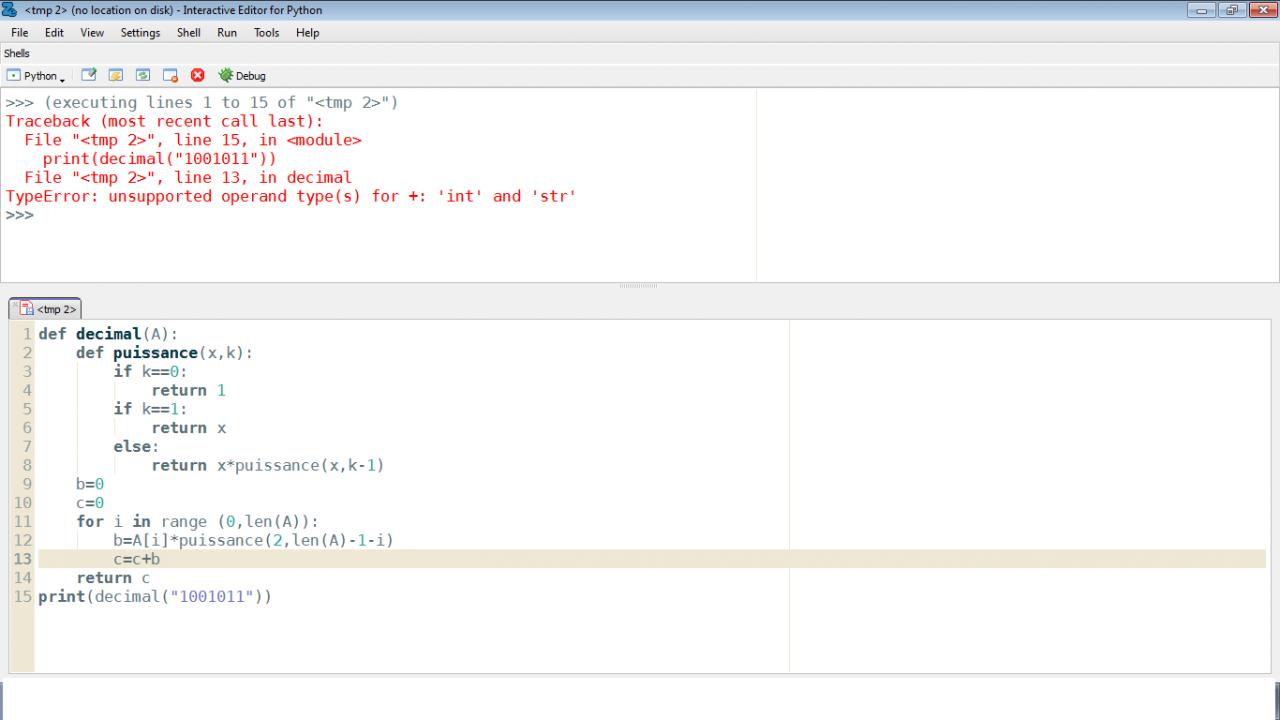This screenshot has height=720, width=1280.
Task: Open the Settings menu
Action: [140, 33]
